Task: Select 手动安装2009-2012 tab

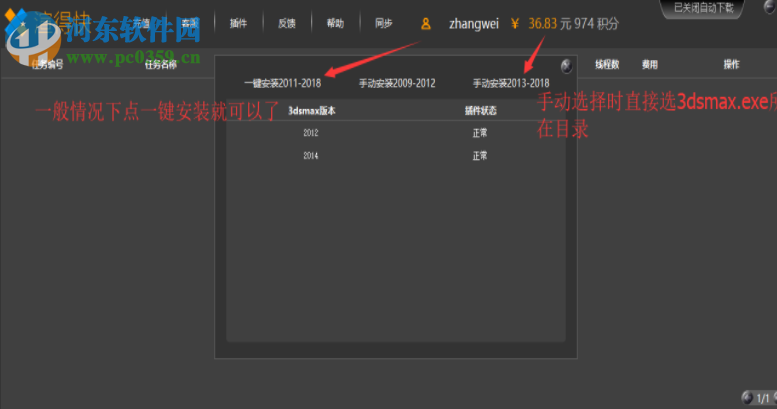Action: (x=397, y=83)
